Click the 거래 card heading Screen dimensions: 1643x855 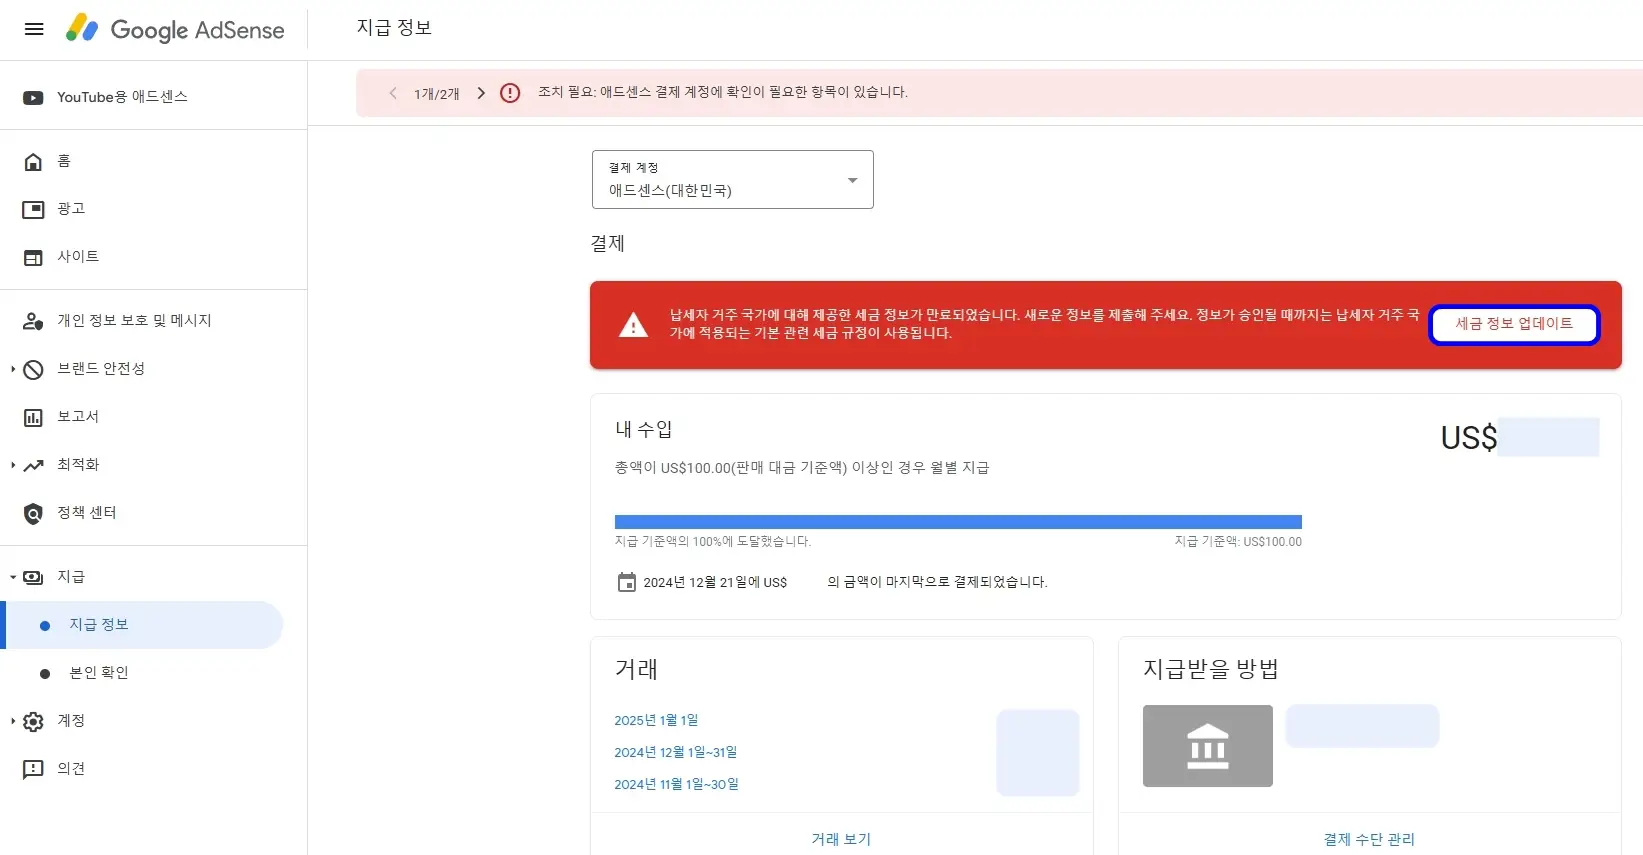(x=636, y=669)
